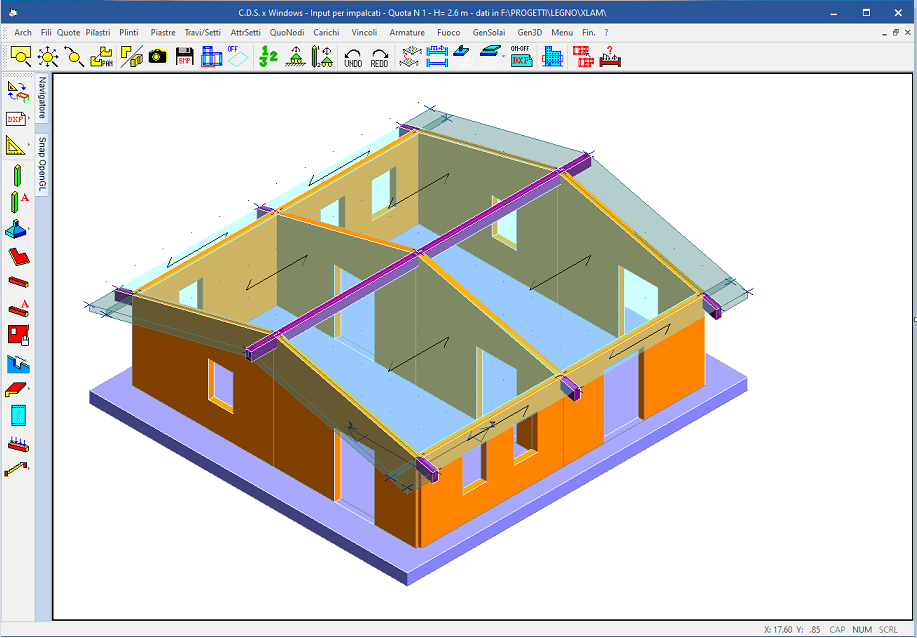Select the green pillar tool in sidebar
This screenshot has height=638, width=917.
17,176
